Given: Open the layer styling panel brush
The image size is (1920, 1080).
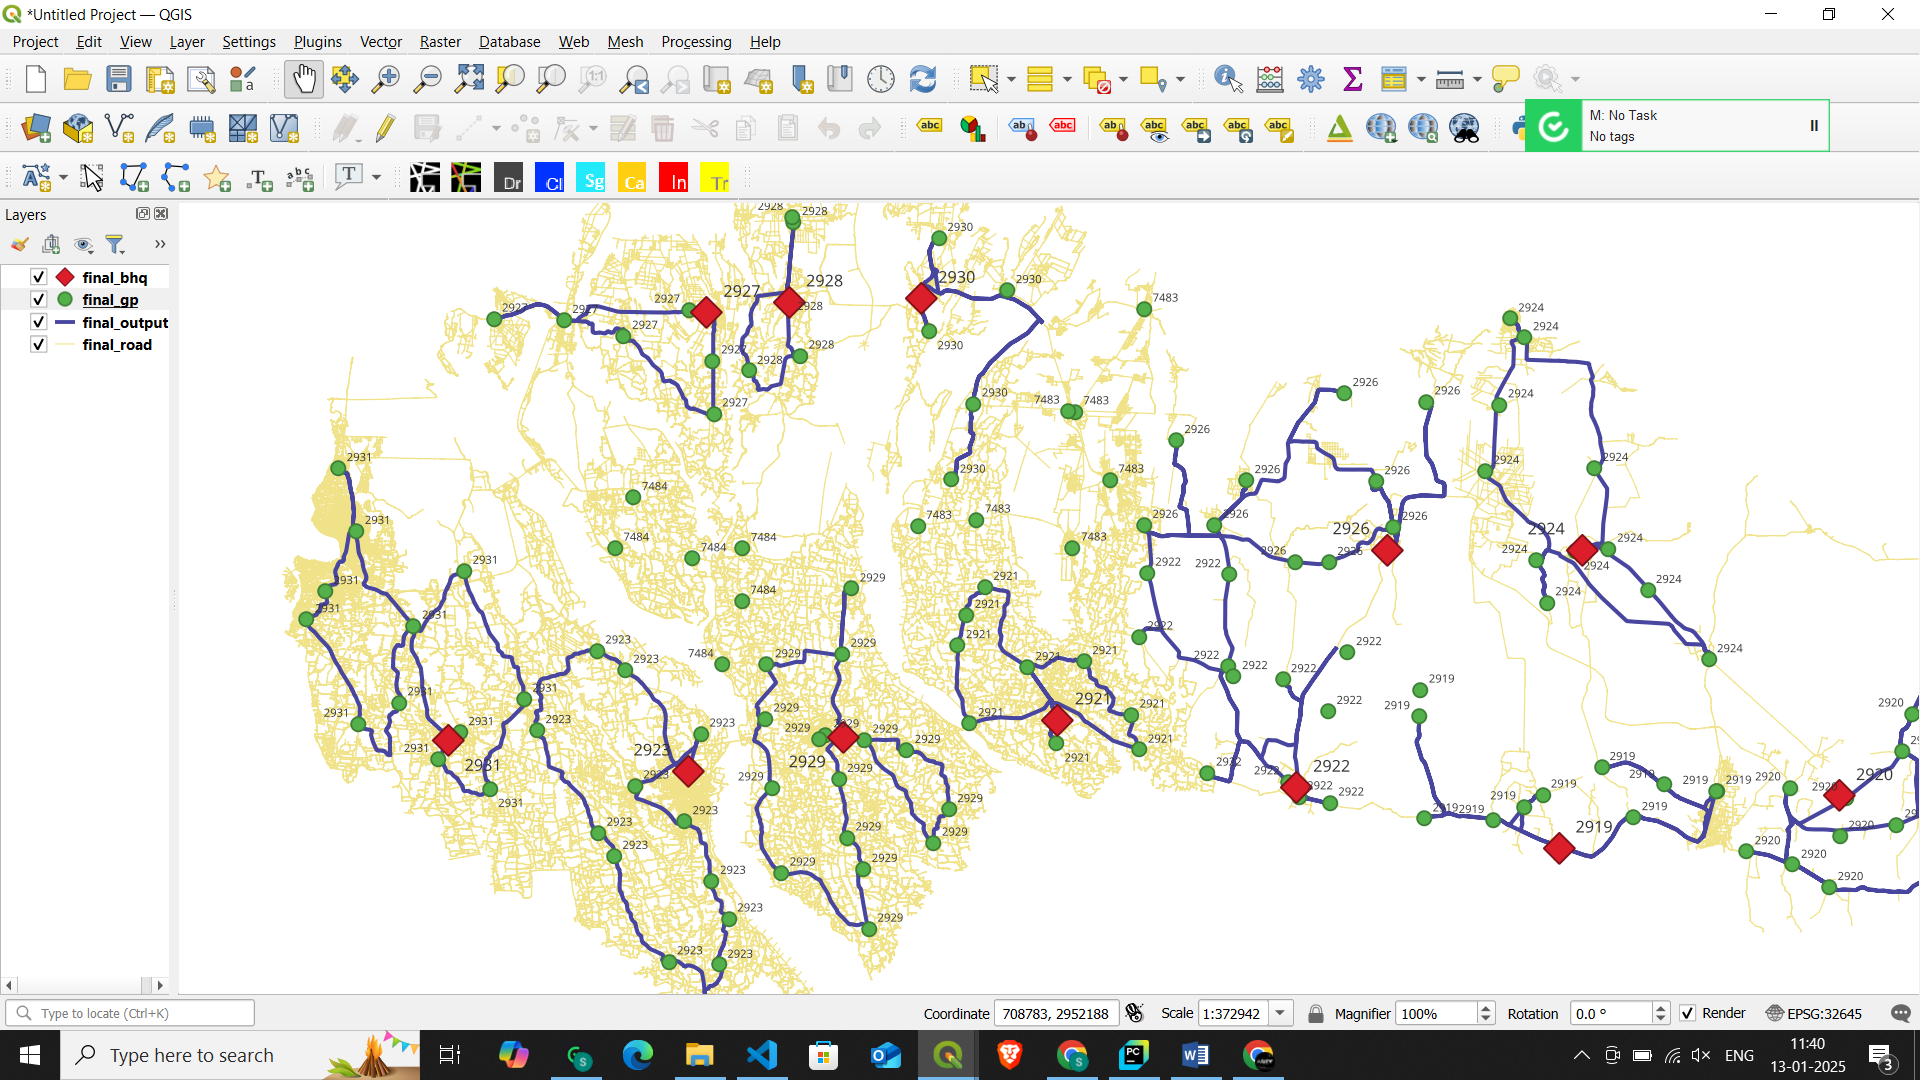Looking at the screenshot, I should tap(19, 244).
